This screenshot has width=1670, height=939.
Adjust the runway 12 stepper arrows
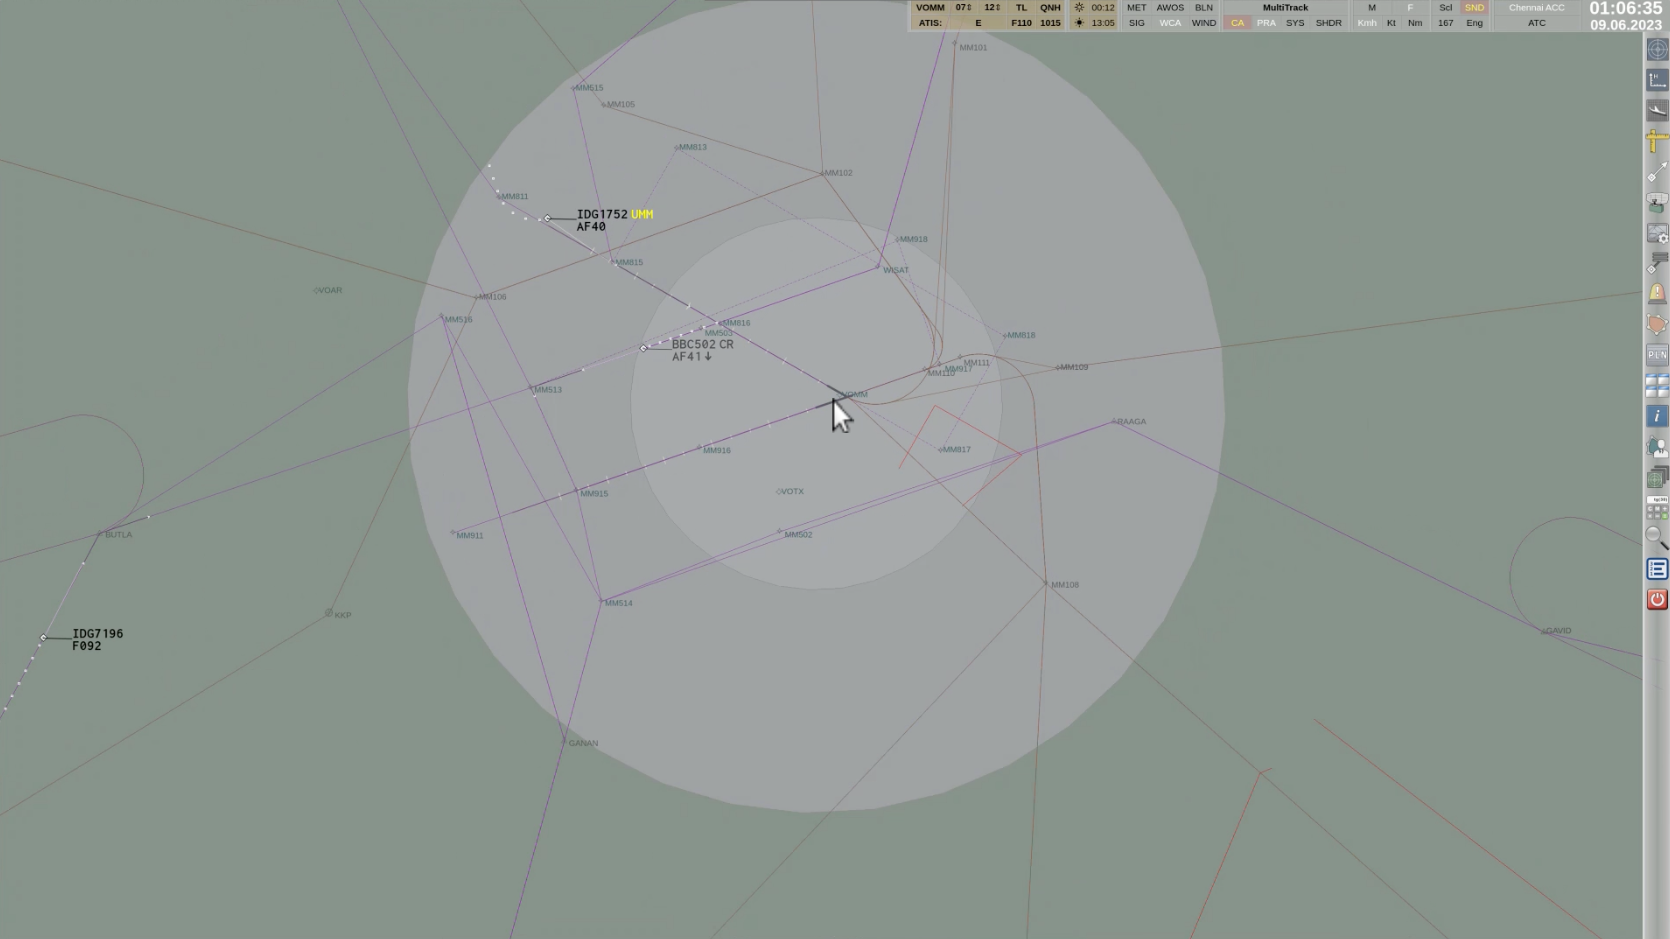pos(992,8)
